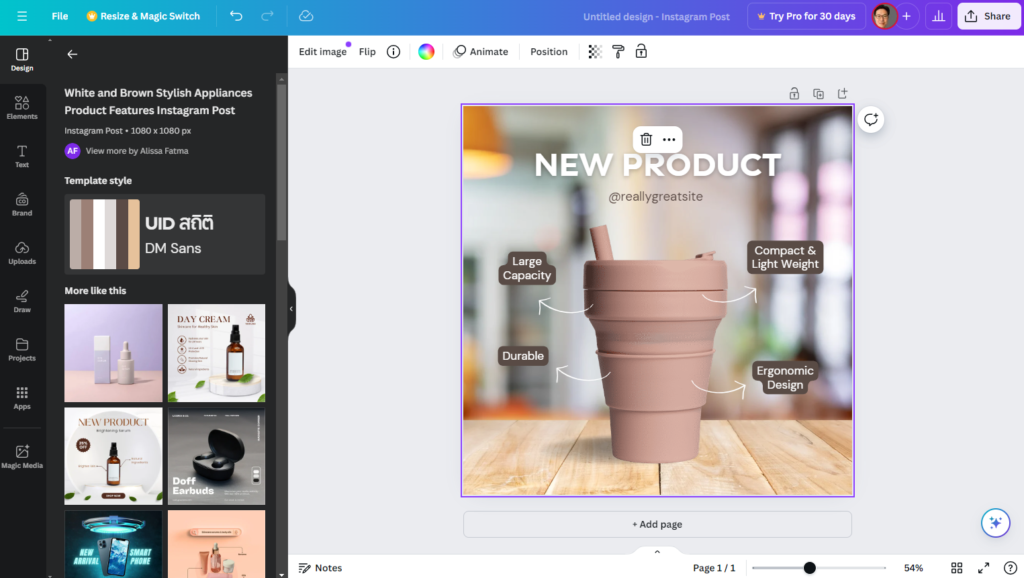Open the Magic Media panel
This screenshot has width=1024, height=578.
[22, 457]
